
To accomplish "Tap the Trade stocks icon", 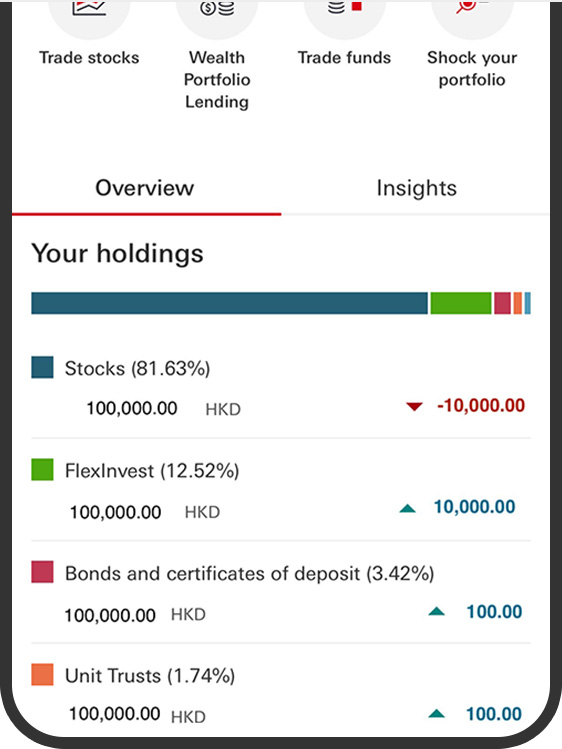I will click(89, 14).
